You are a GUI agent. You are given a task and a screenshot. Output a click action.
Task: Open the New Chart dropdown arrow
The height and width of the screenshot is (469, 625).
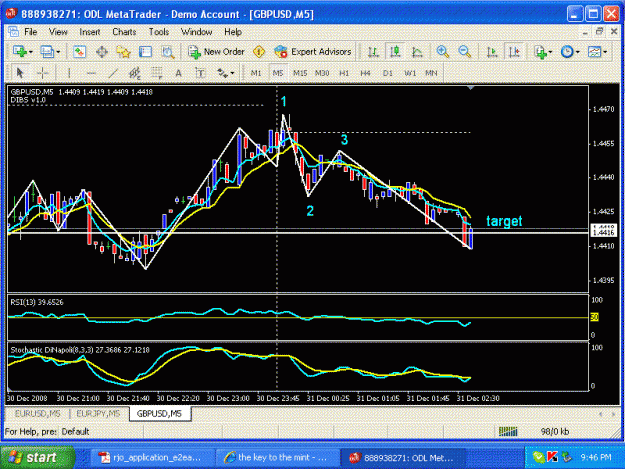click(31, 52)
